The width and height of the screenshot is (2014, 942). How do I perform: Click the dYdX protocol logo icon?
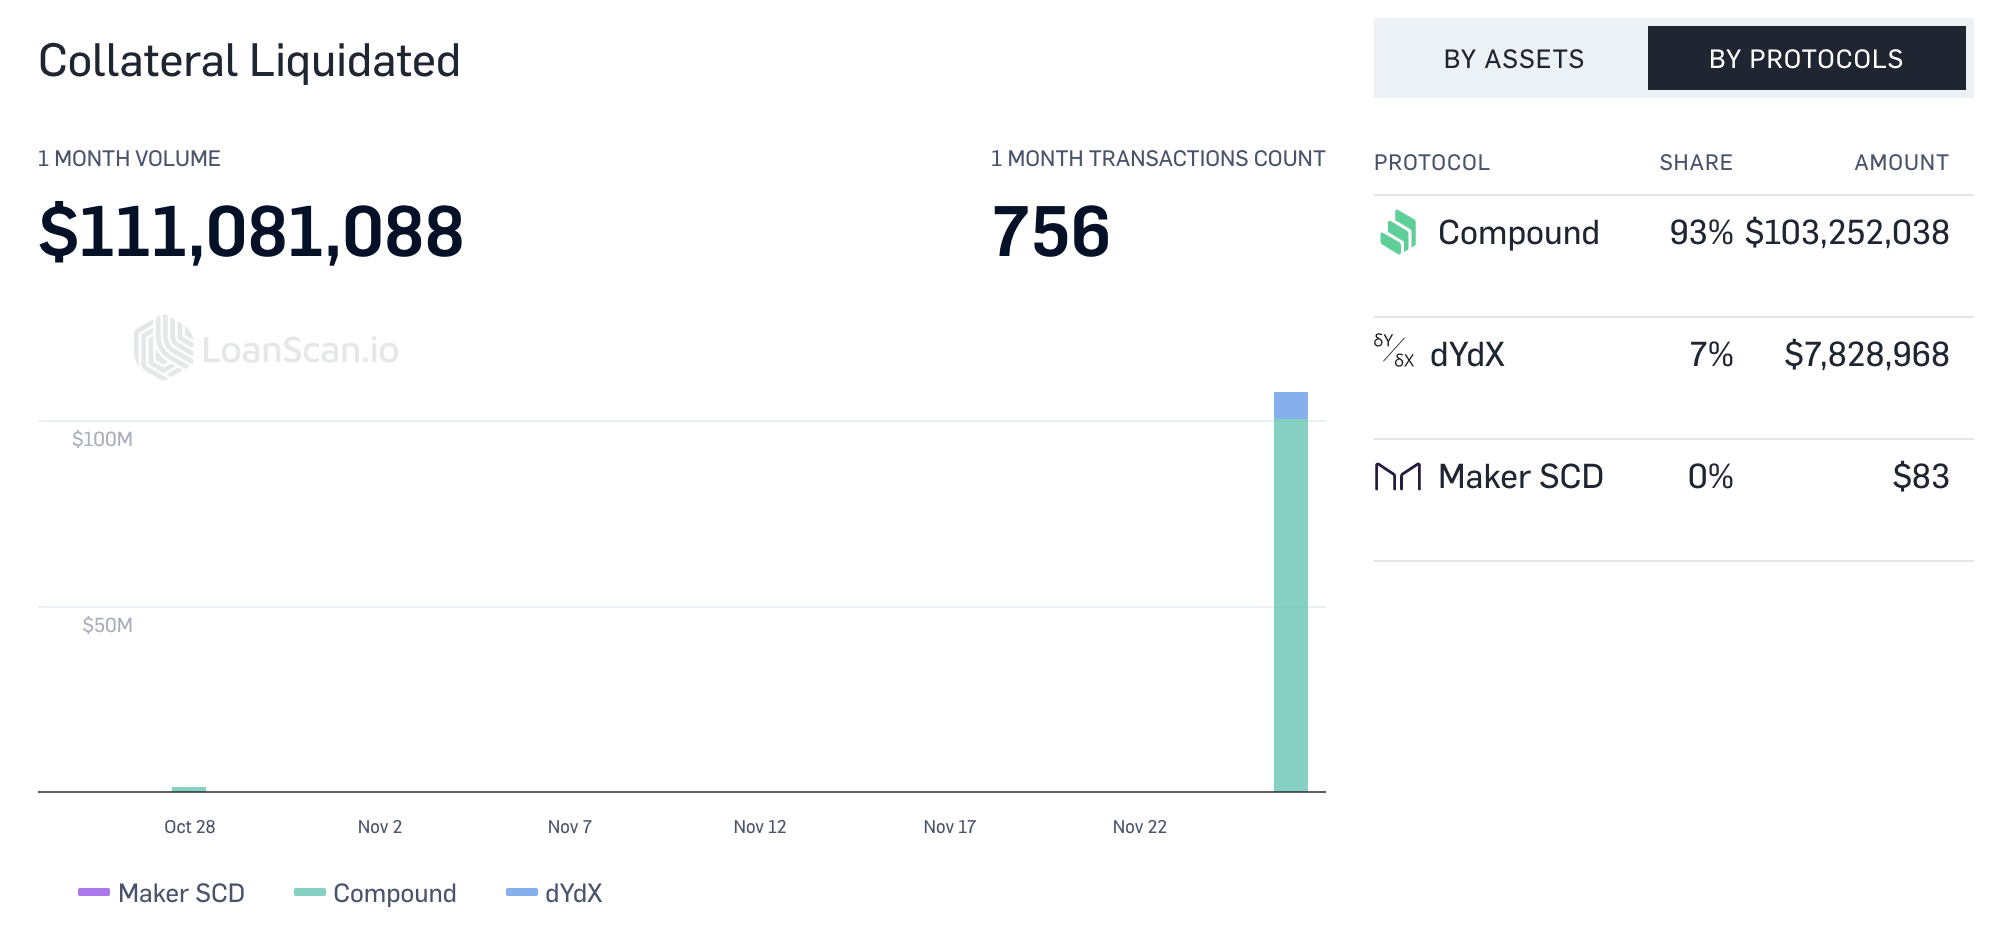[1394, 351]
